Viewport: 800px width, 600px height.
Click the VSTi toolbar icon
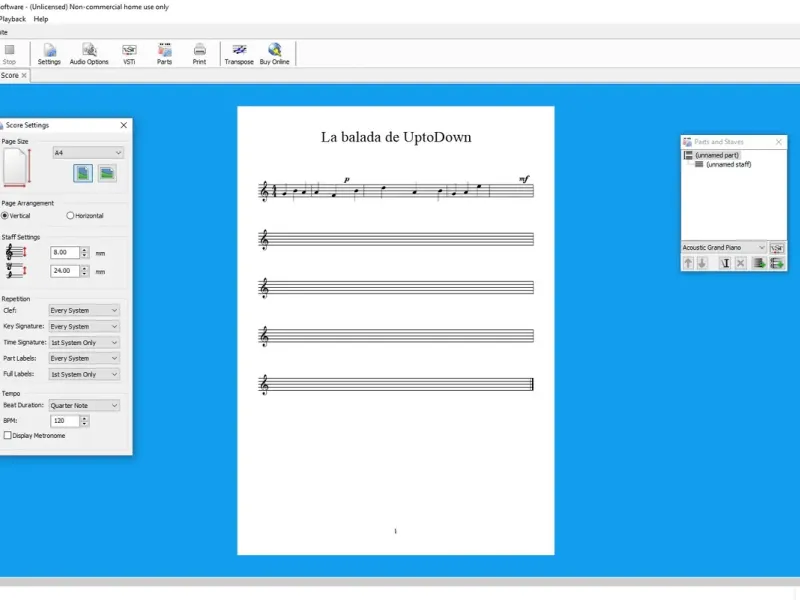coord(129,54)
